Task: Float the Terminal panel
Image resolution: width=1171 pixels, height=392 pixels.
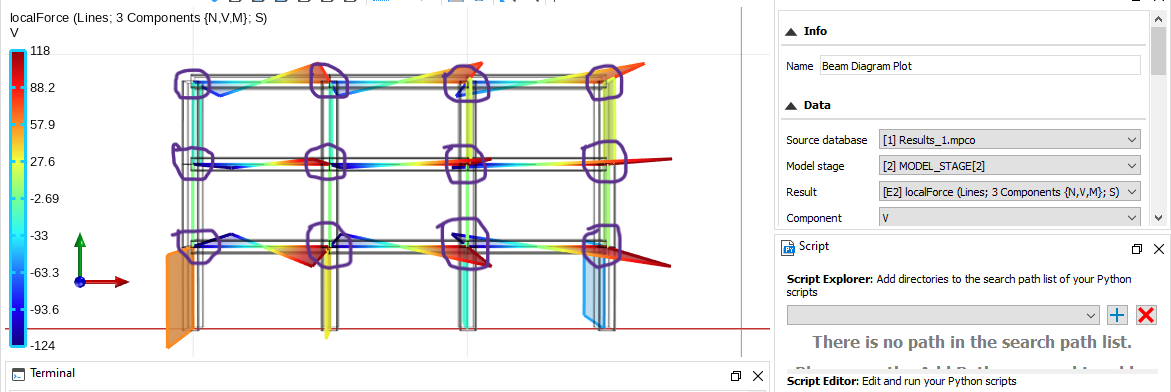Action: 736,376
